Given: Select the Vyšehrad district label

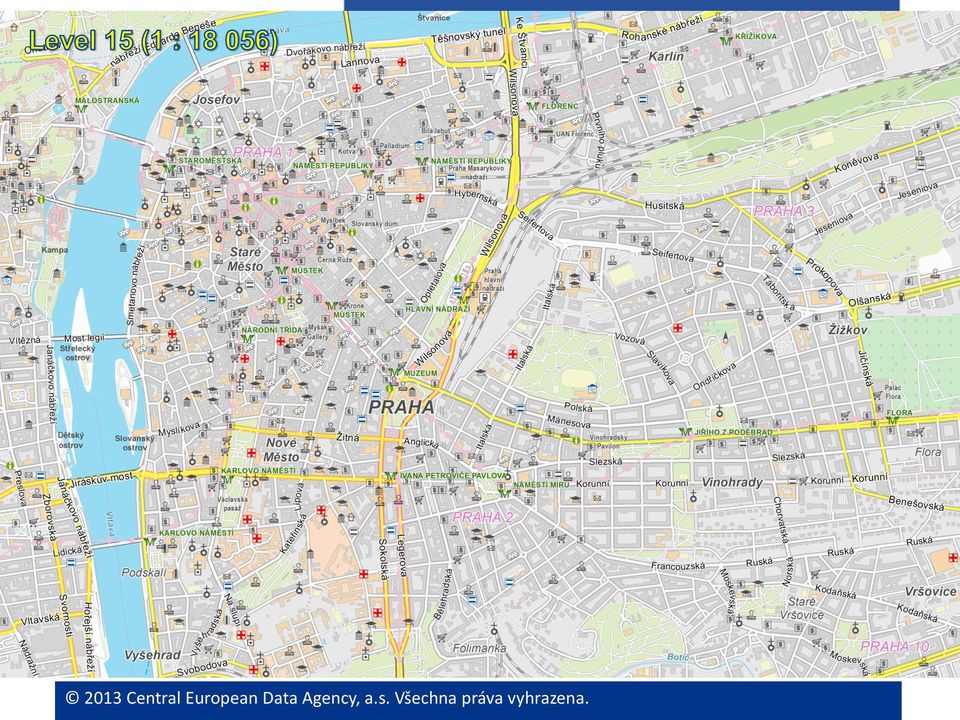Looking at the screenshot, I should click(x=152, y=655).
